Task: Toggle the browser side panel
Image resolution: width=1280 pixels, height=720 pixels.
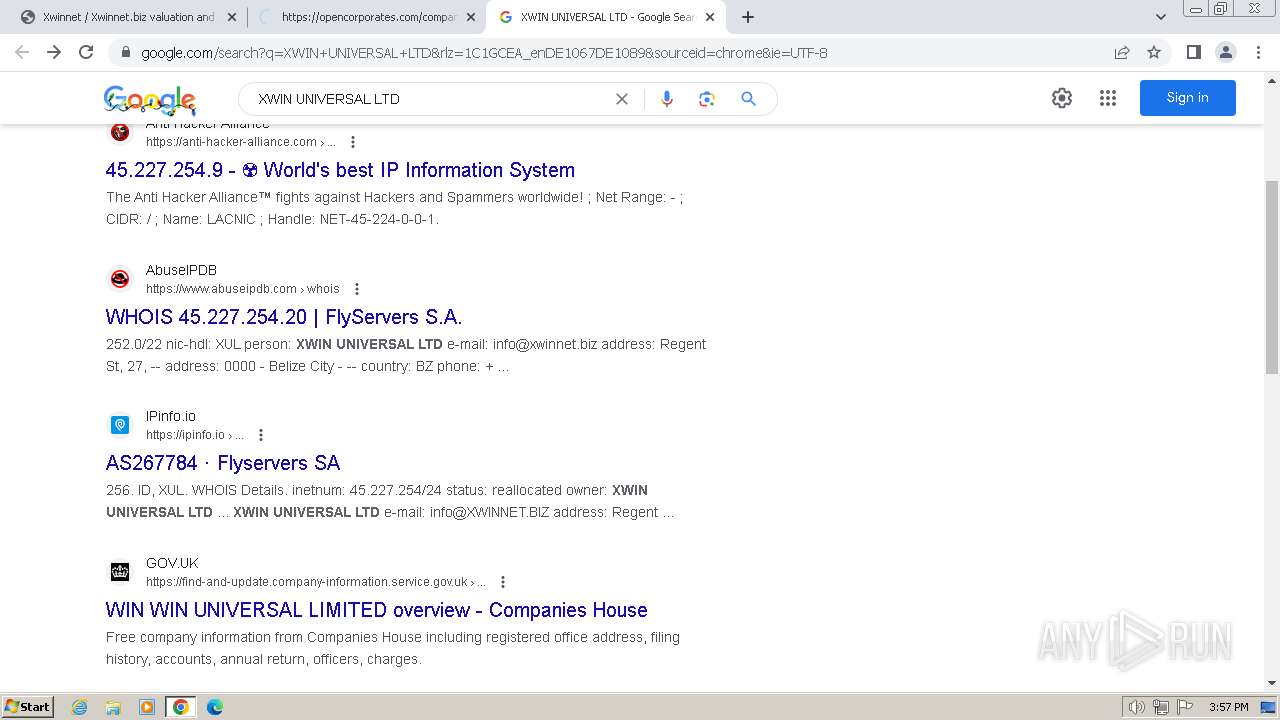Action: click(x=1193, y=53)
